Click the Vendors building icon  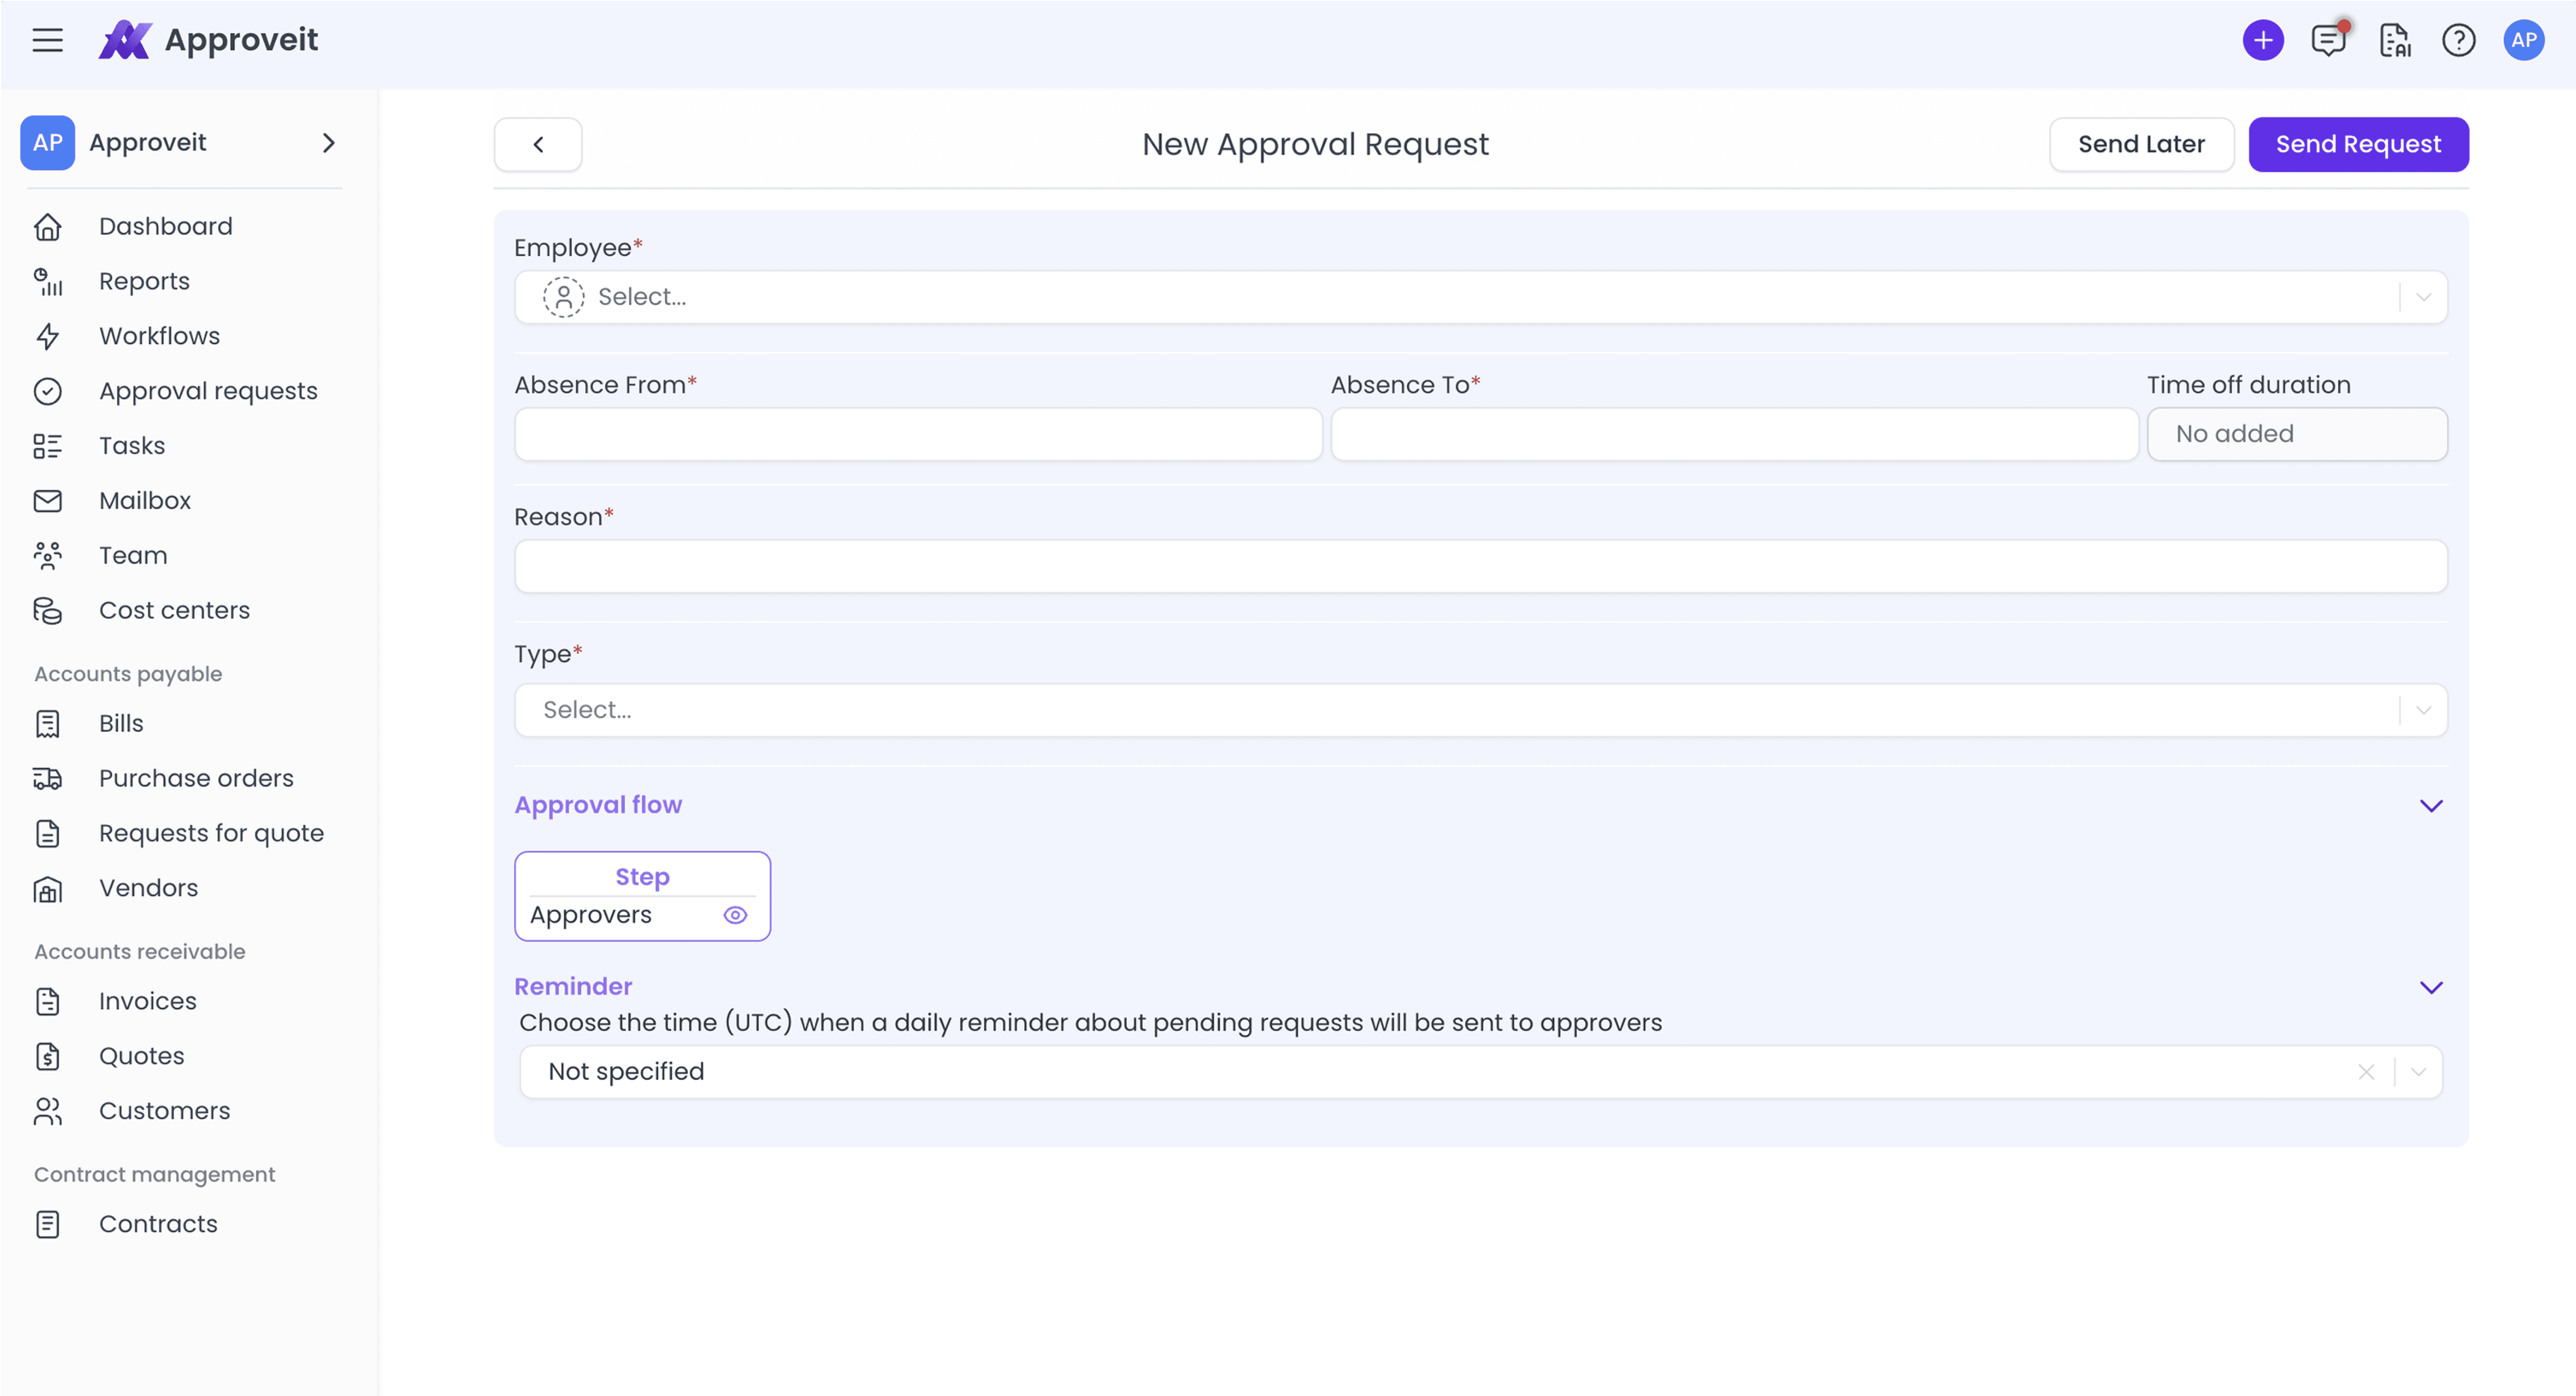(x=47, y=888)
